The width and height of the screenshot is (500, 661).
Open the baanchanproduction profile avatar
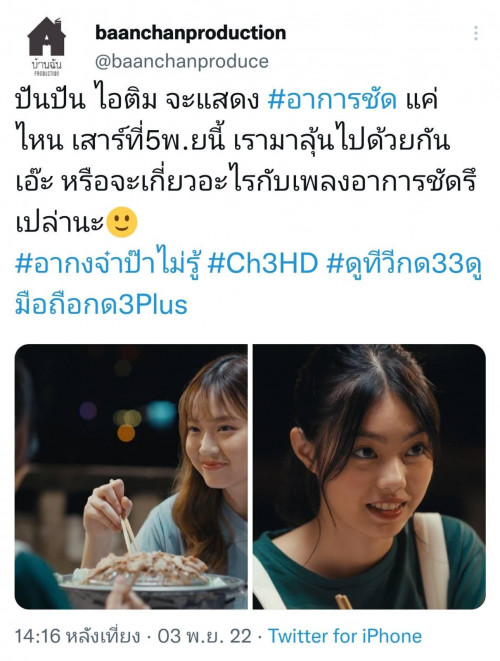[x=46, y=46]
